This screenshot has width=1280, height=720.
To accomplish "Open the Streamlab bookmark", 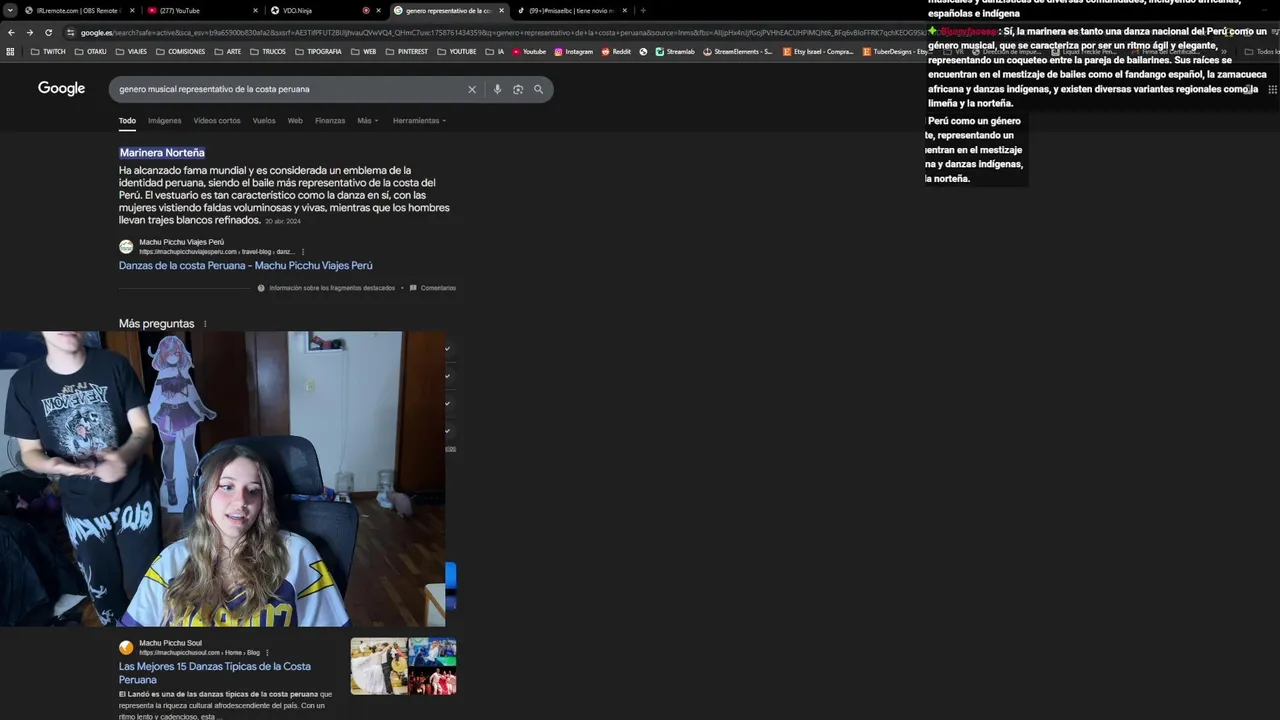I will click(x=674, y=51).
